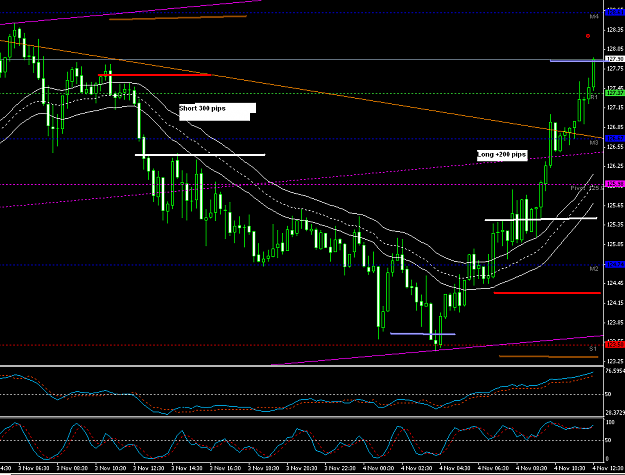Click the white 127.90 current price tag
The height and width of the screenshot is (475, 625).
[615, 59]
